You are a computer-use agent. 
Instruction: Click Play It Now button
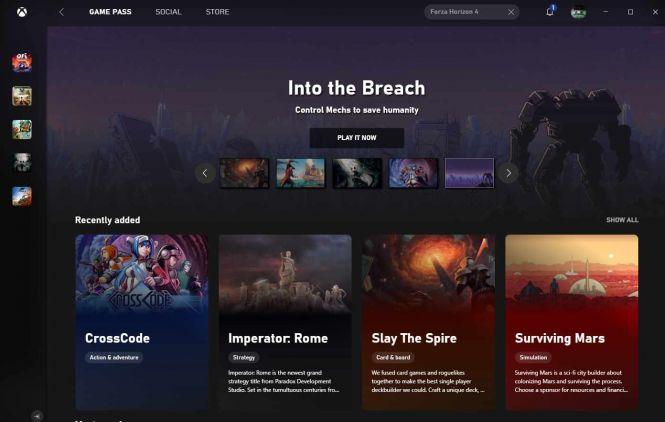[x=357, y=138]
